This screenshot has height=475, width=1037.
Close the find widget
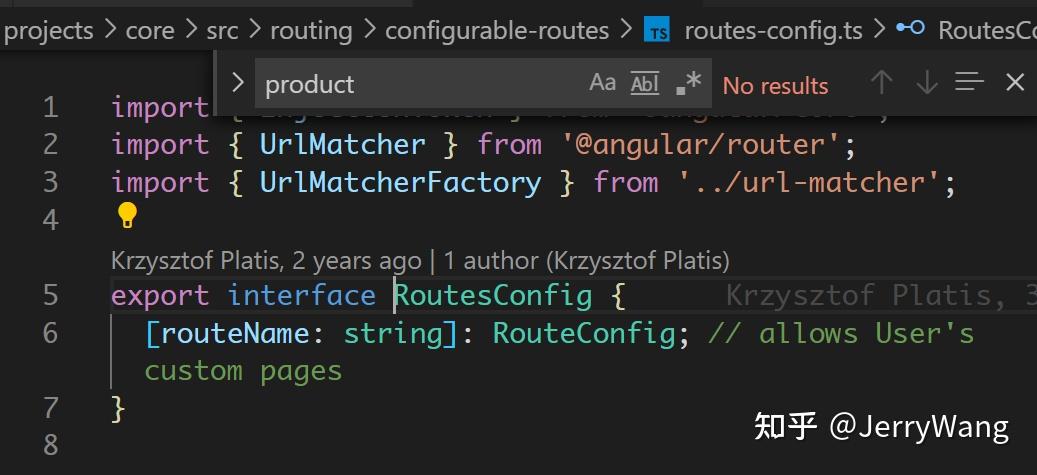[x=1015, y=83]
